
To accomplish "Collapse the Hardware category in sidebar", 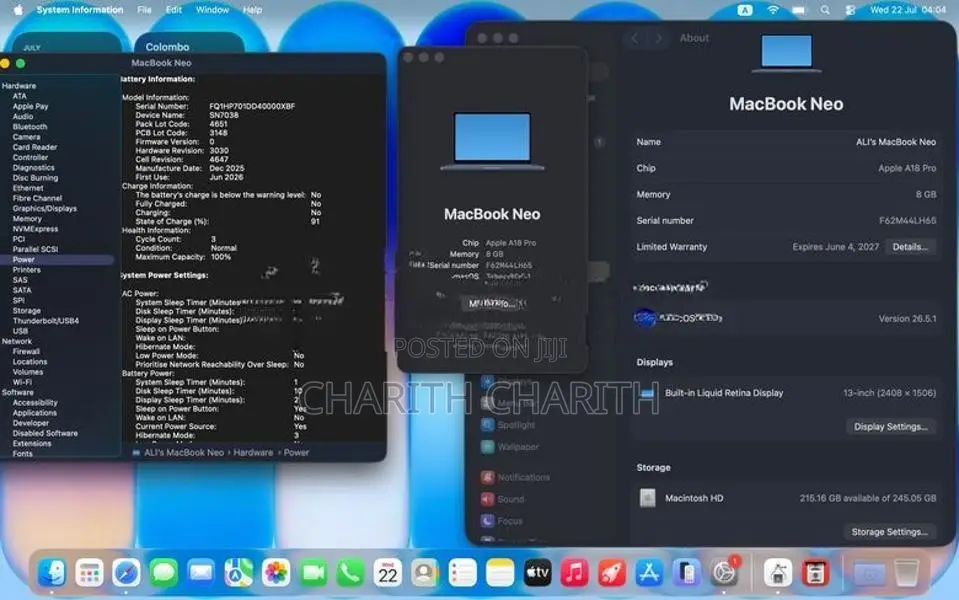I will pos(19,86).
